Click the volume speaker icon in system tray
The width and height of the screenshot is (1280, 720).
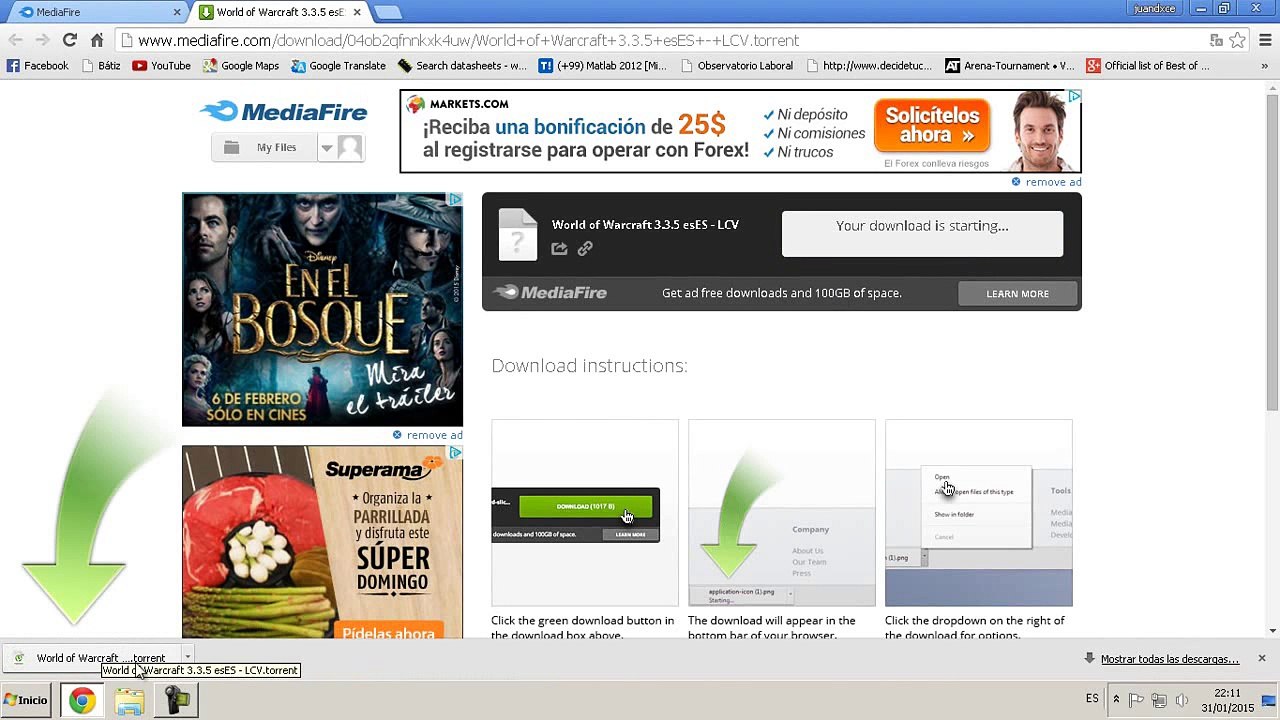[1182, 700]
